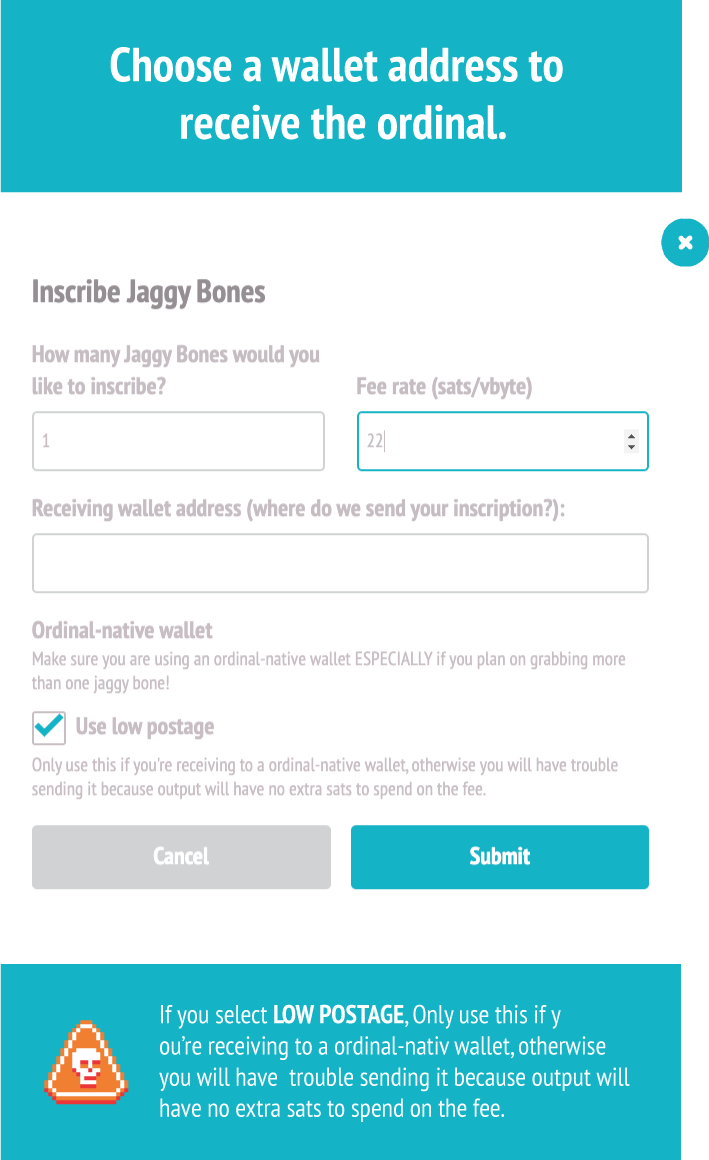This screenshot has height=1160, width=709.
Task: Click the checked low postage checkbox
Action: click(48, 728)
